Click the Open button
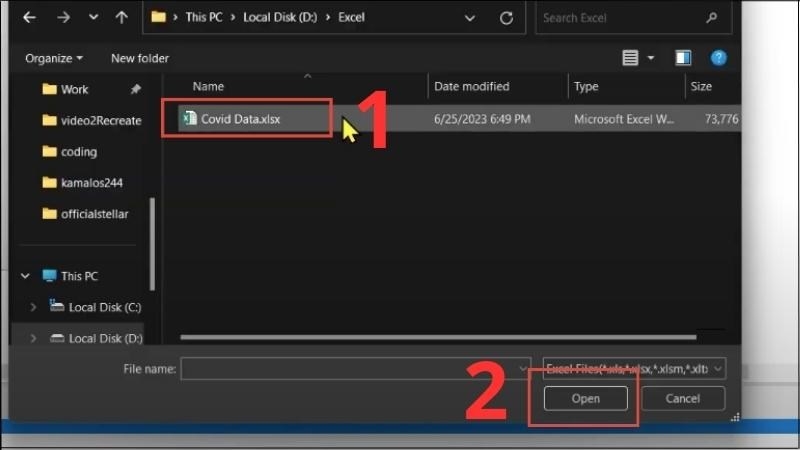The width and height of the screenshot is (800, 450). coord(586,398)
